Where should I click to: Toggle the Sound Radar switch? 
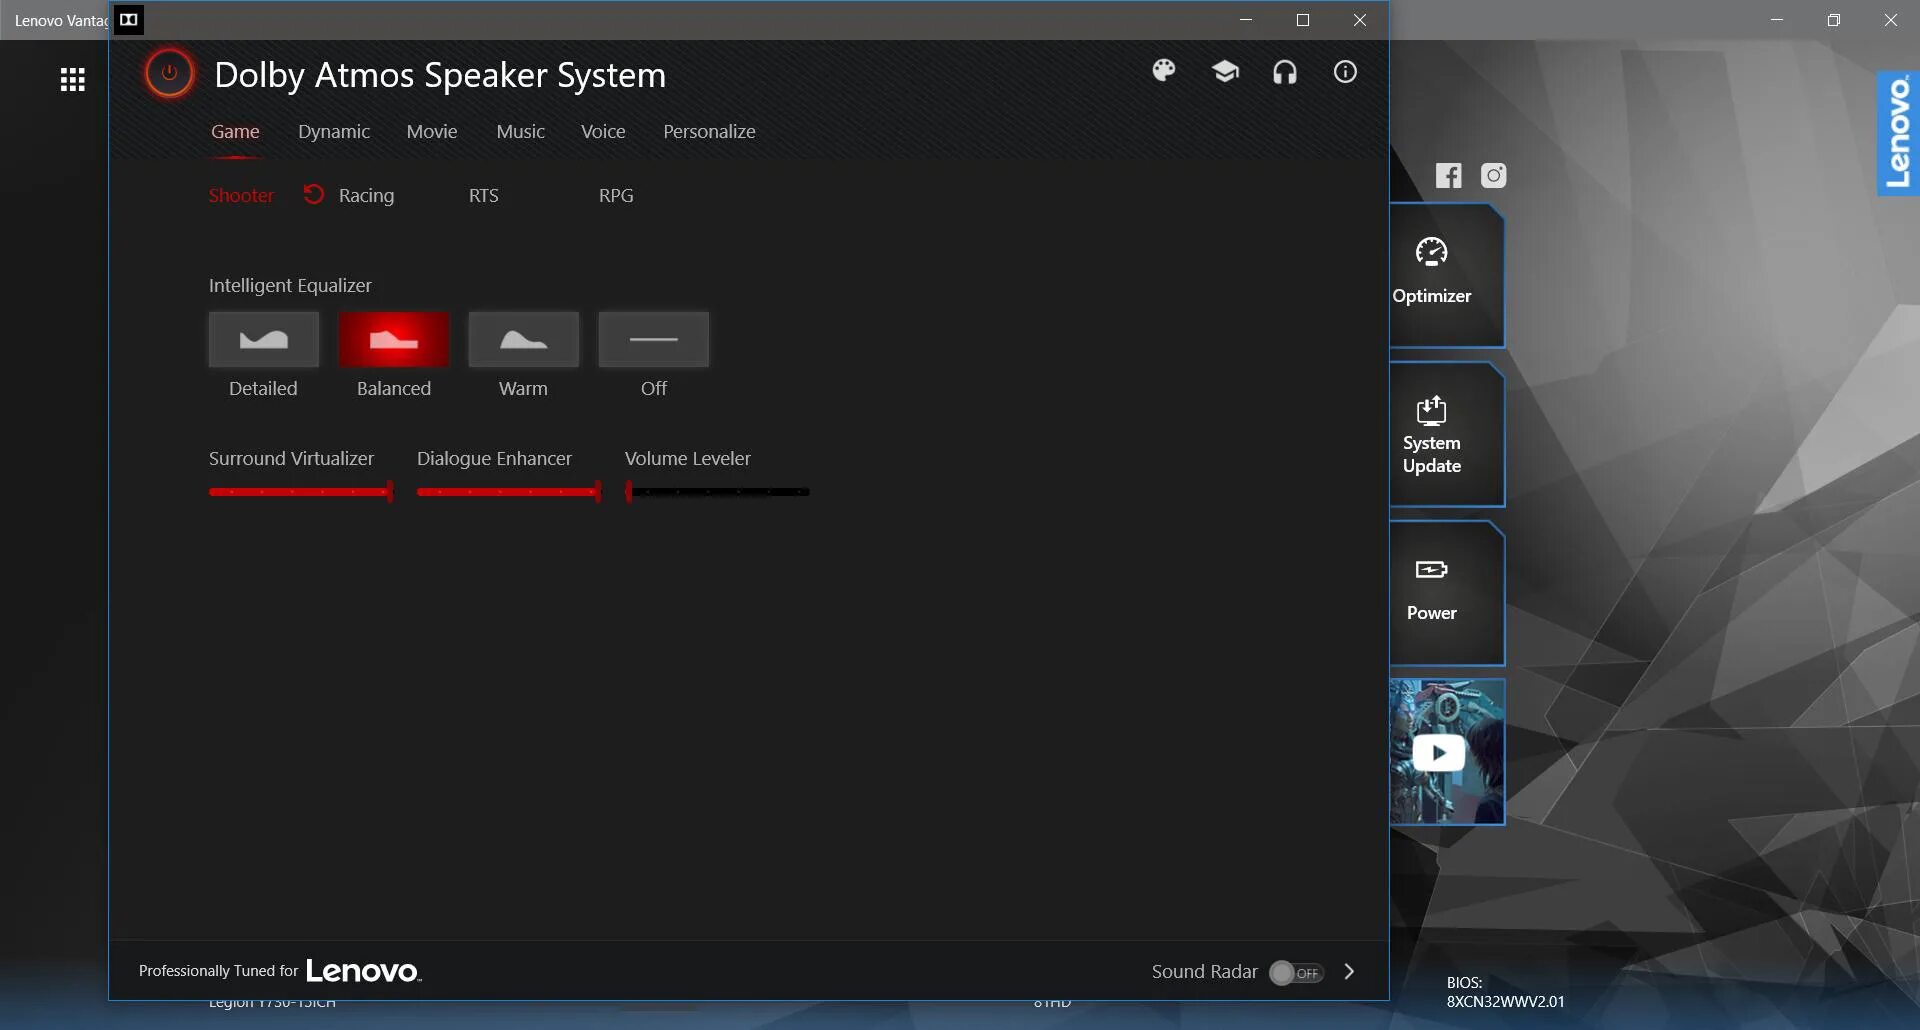click(x=1297, y=973)
